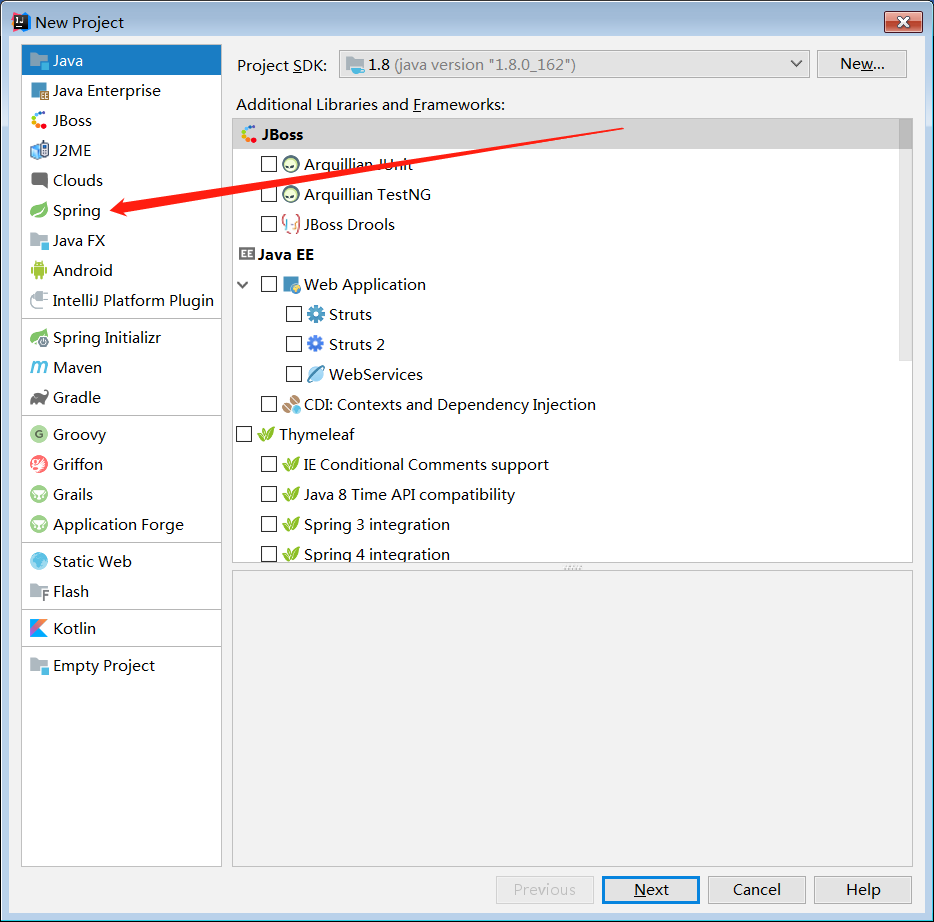This screenshot has width=934, height=922.
Task: Tick the Spring 4 integration checkbox
Action: tap(269, 554)
